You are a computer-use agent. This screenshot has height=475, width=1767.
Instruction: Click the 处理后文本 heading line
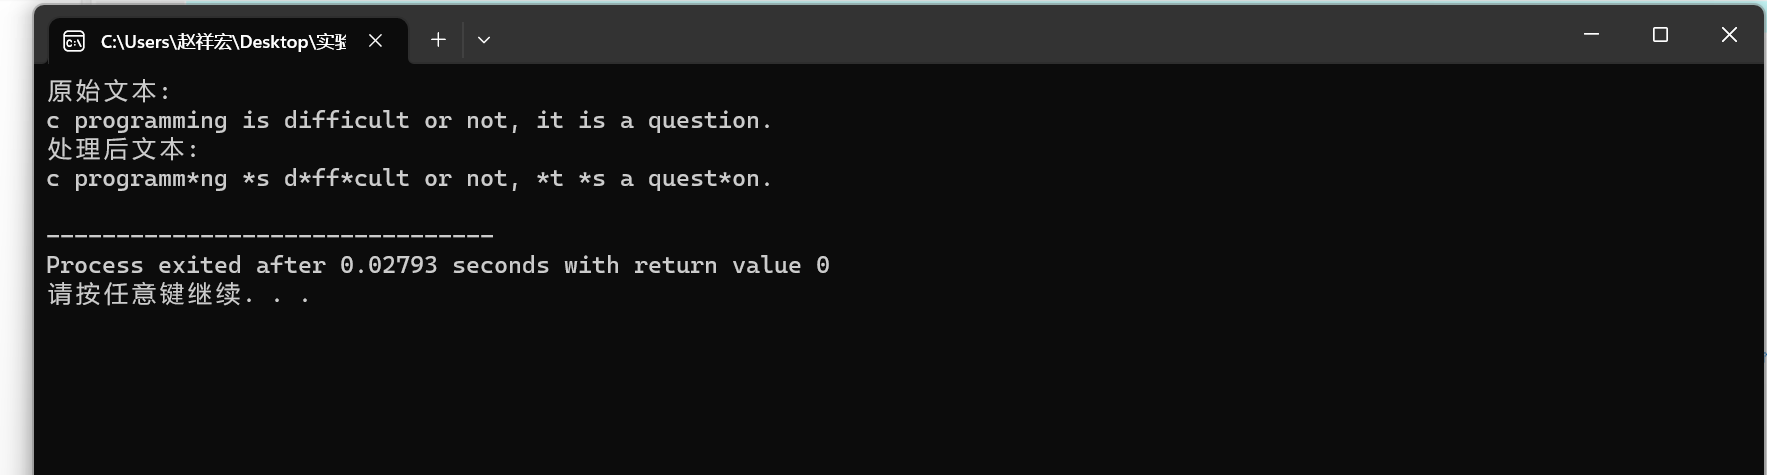pyautogui.click(x=122, y=149)
